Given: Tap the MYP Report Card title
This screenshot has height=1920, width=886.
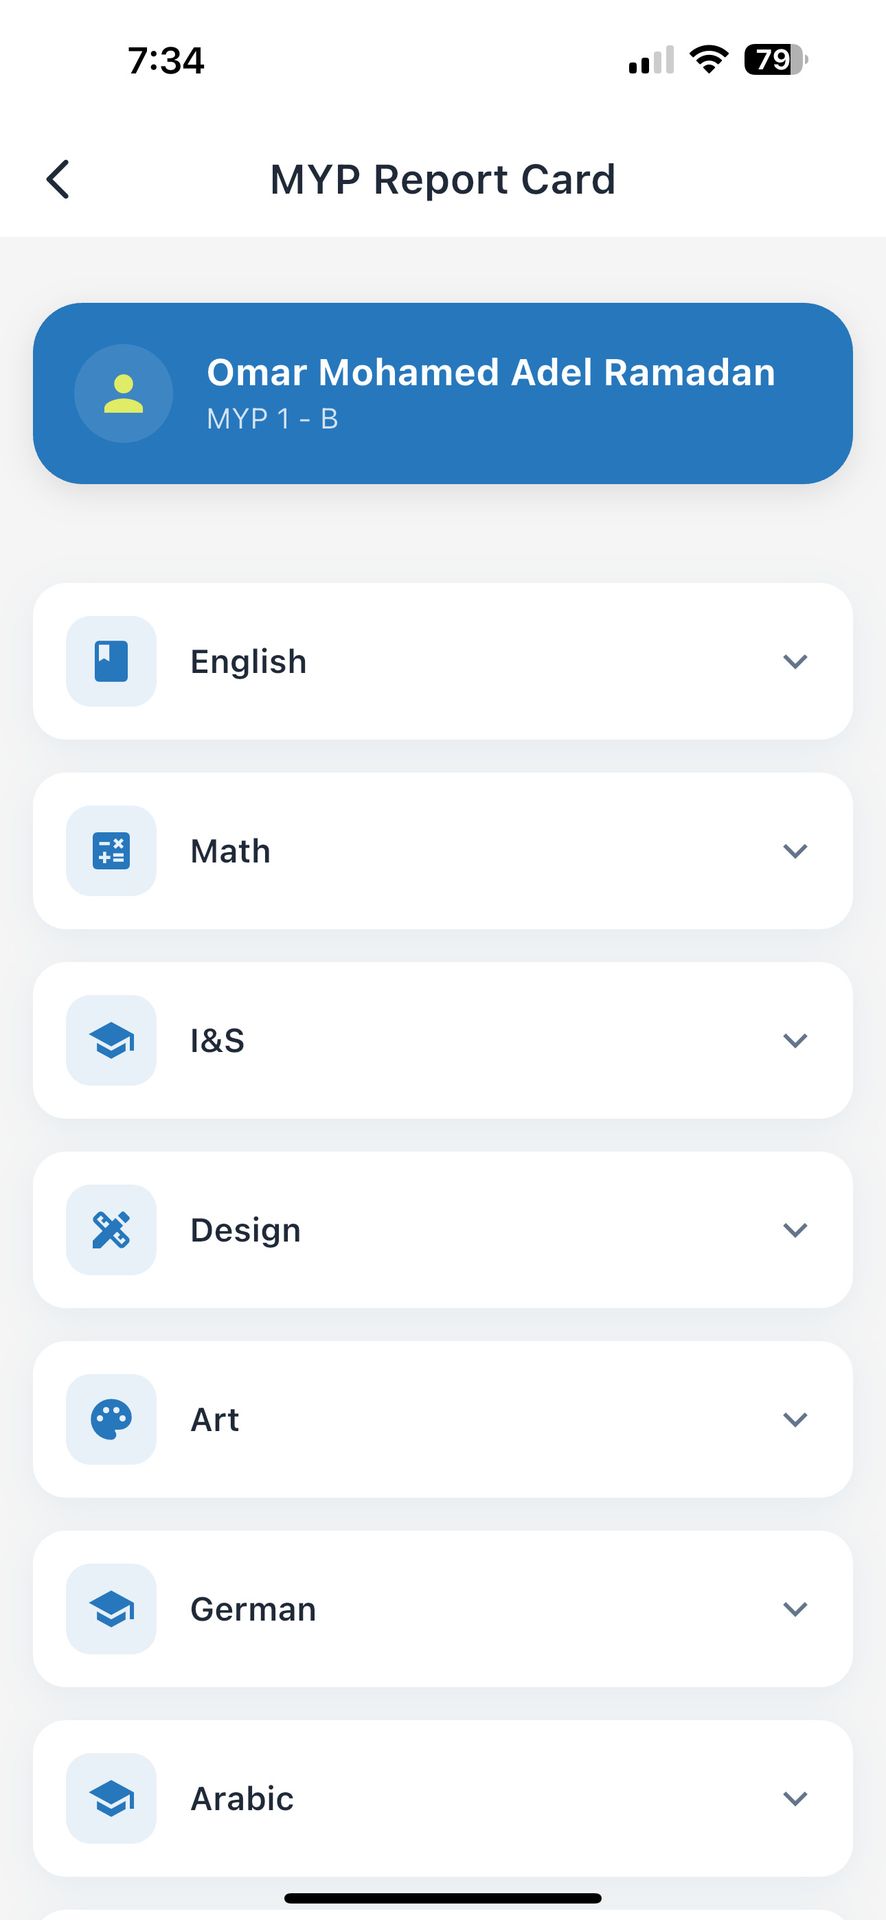Looking at the screenshot, I should coord(442,180).
